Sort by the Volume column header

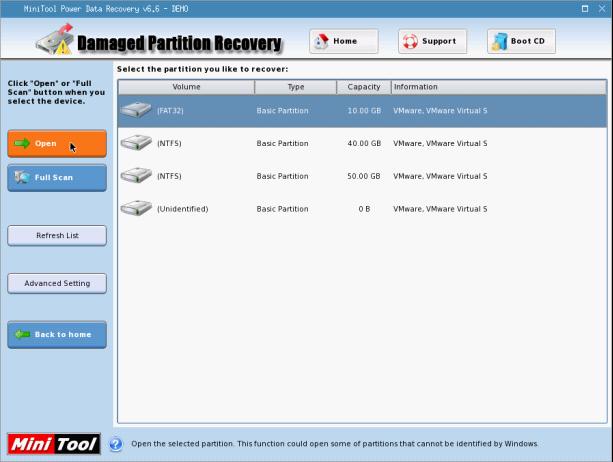pos(186,87)
